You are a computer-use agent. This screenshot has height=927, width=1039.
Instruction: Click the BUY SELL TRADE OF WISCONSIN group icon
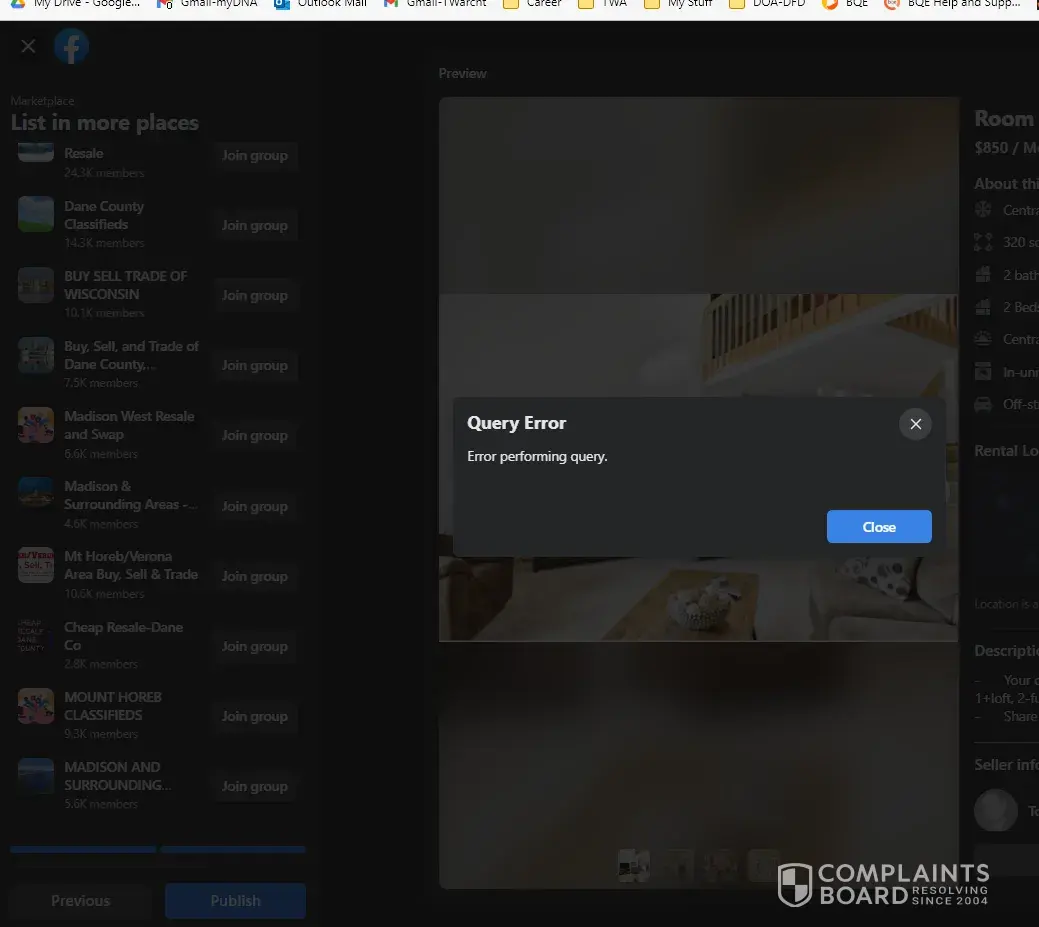pyautogui.click(x=36, y=285)
